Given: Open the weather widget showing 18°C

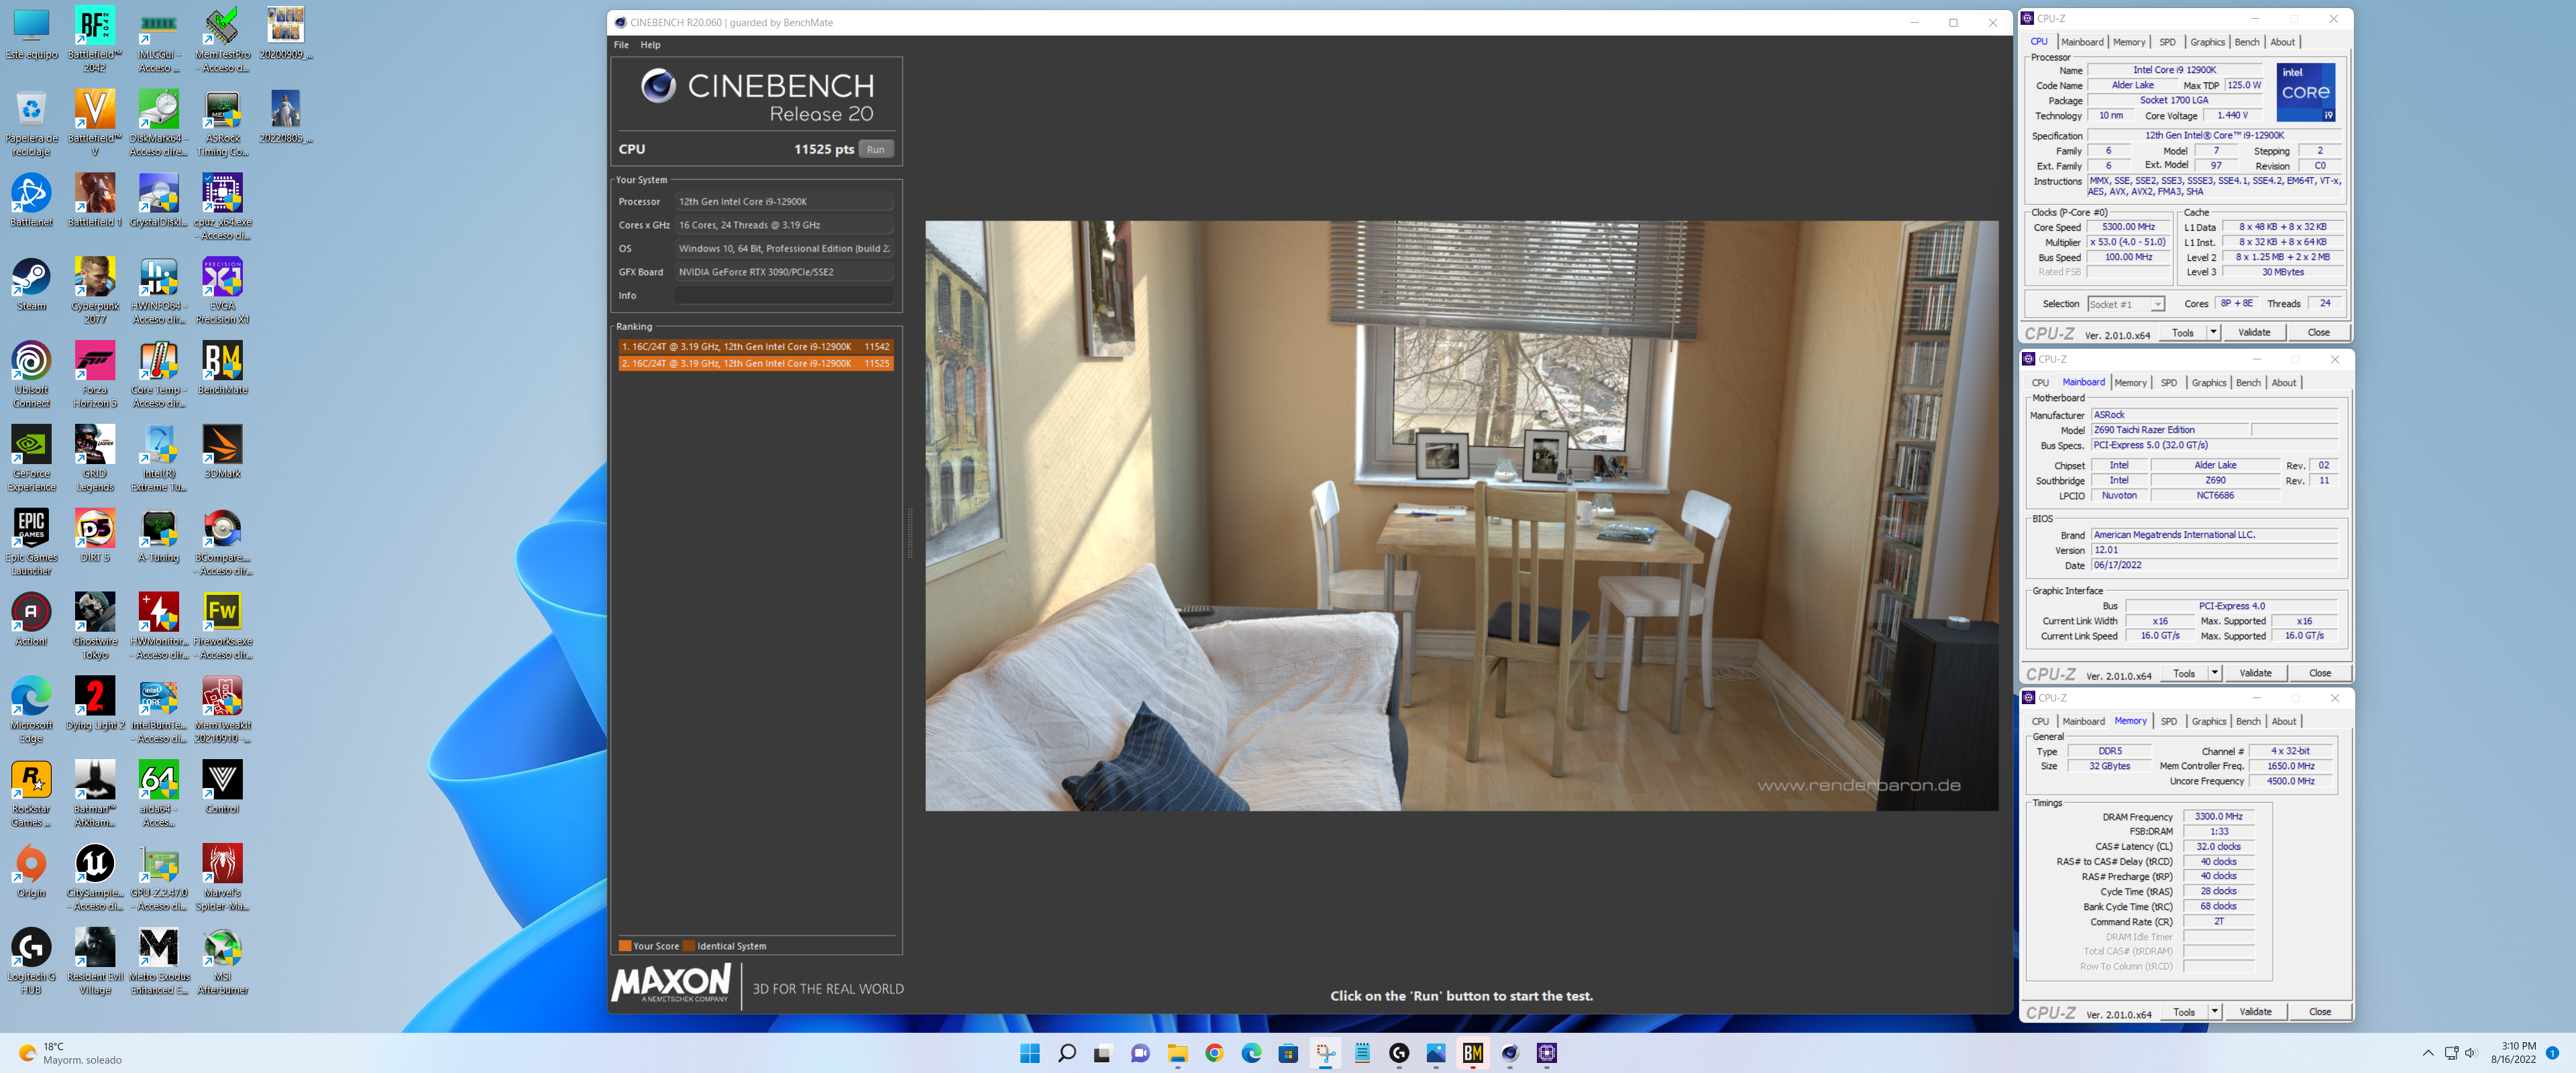Looking at the screenshot, I should [70, 1053].
